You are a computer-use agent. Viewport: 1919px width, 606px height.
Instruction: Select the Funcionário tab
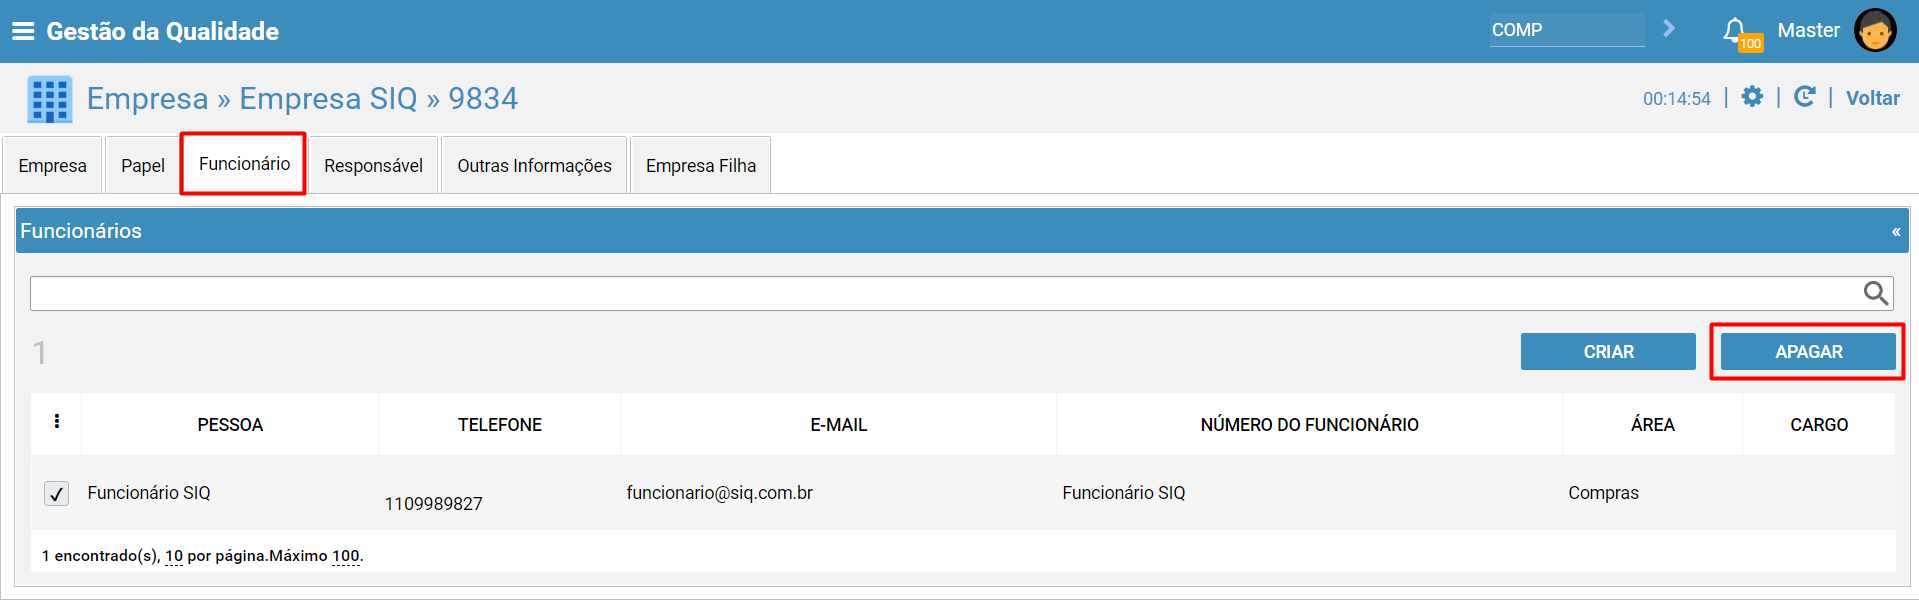point(244,164)
